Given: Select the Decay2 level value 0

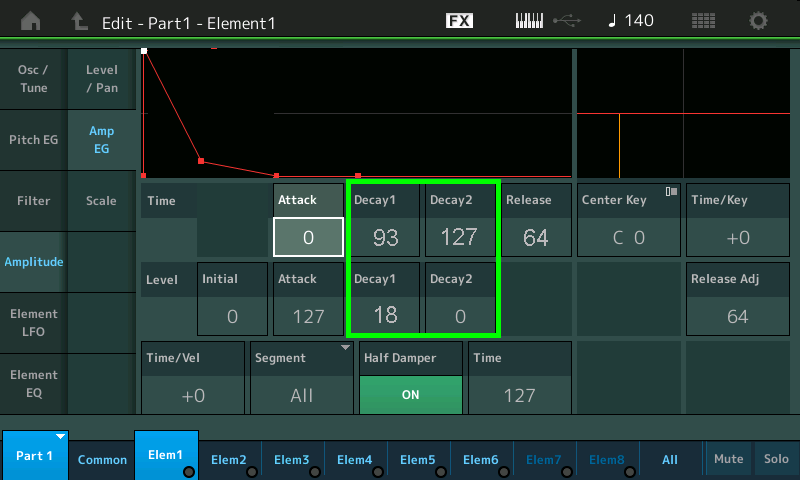Looking at the screenshot, I should [460, 316].
